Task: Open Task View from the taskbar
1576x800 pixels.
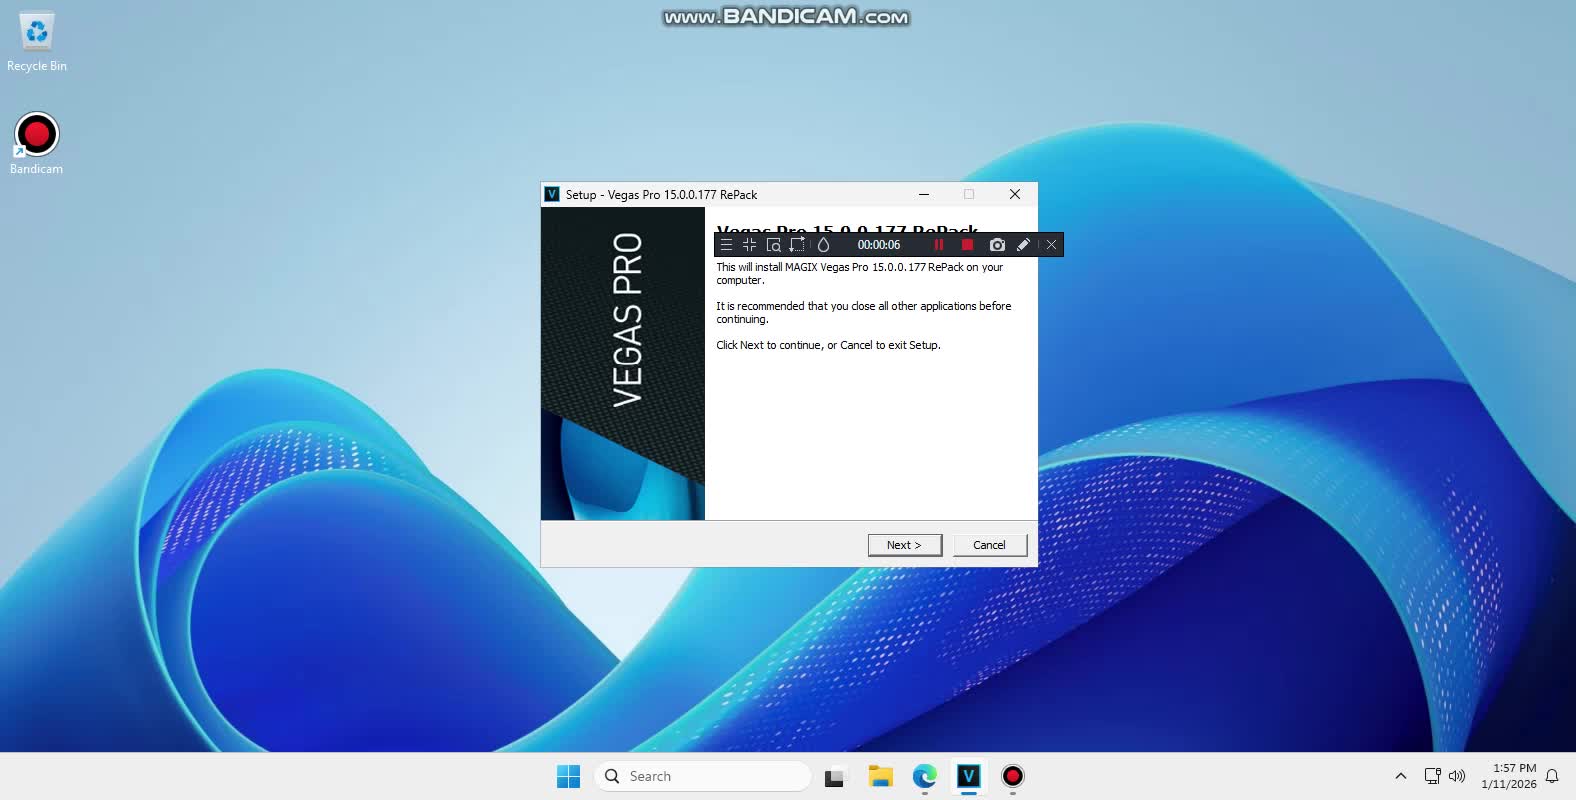Action: point(834,776)
